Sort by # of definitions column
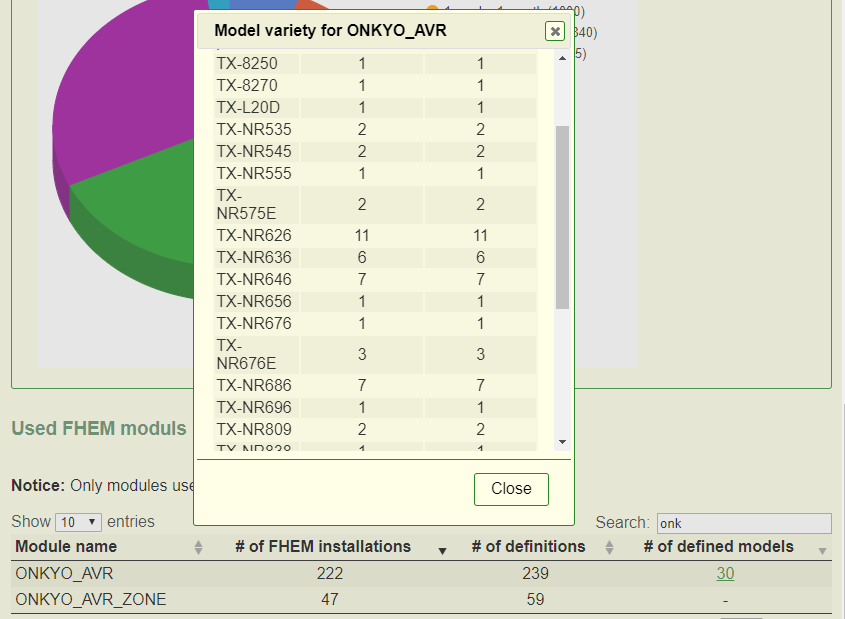Viewport: 845px width, 619px height. pyautogui.click(x=538, y=547)
